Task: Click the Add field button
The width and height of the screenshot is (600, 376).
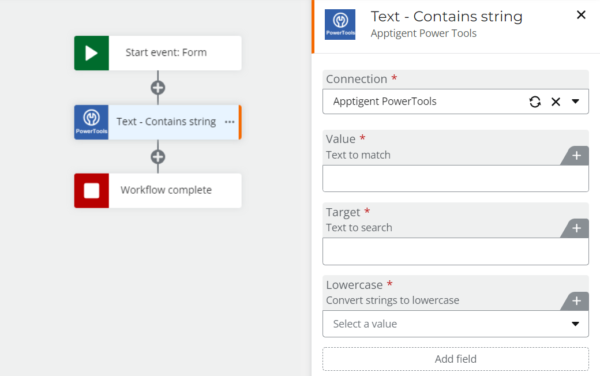Action: (455, 359)
